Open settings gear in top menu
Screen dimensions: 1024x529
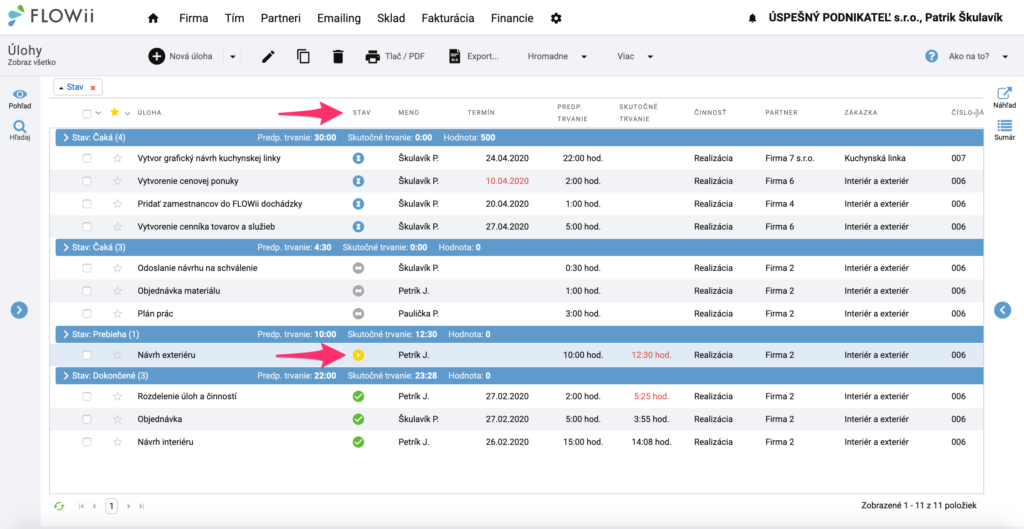point(556,18)
